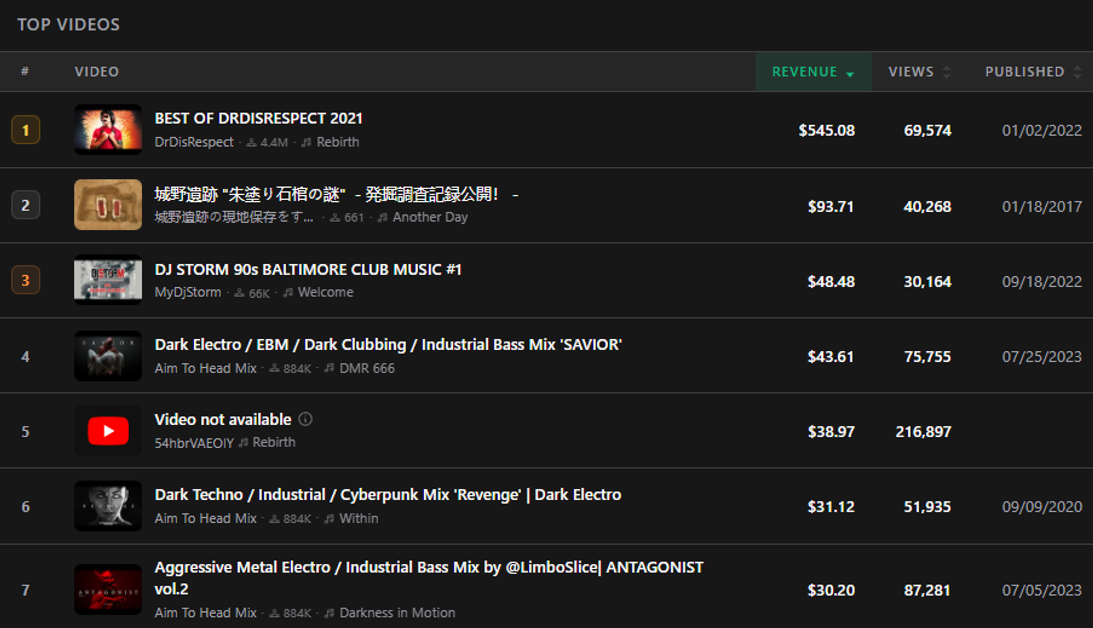Open DJ STORM Baltimore Club video thumbnail

108,280
